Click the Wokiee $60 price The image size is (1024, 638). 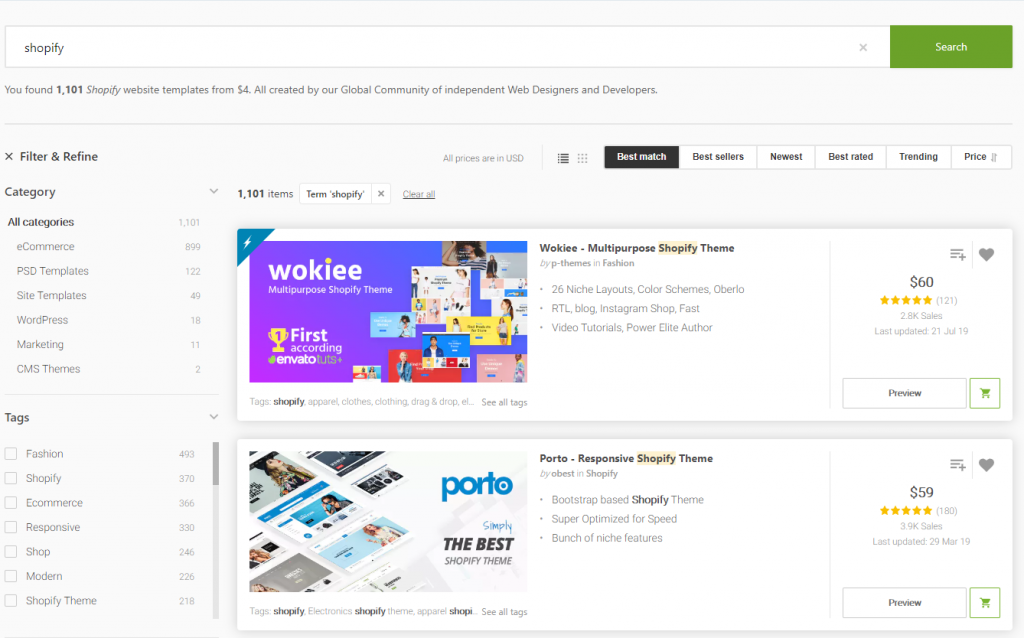click(x=921, y=282)
